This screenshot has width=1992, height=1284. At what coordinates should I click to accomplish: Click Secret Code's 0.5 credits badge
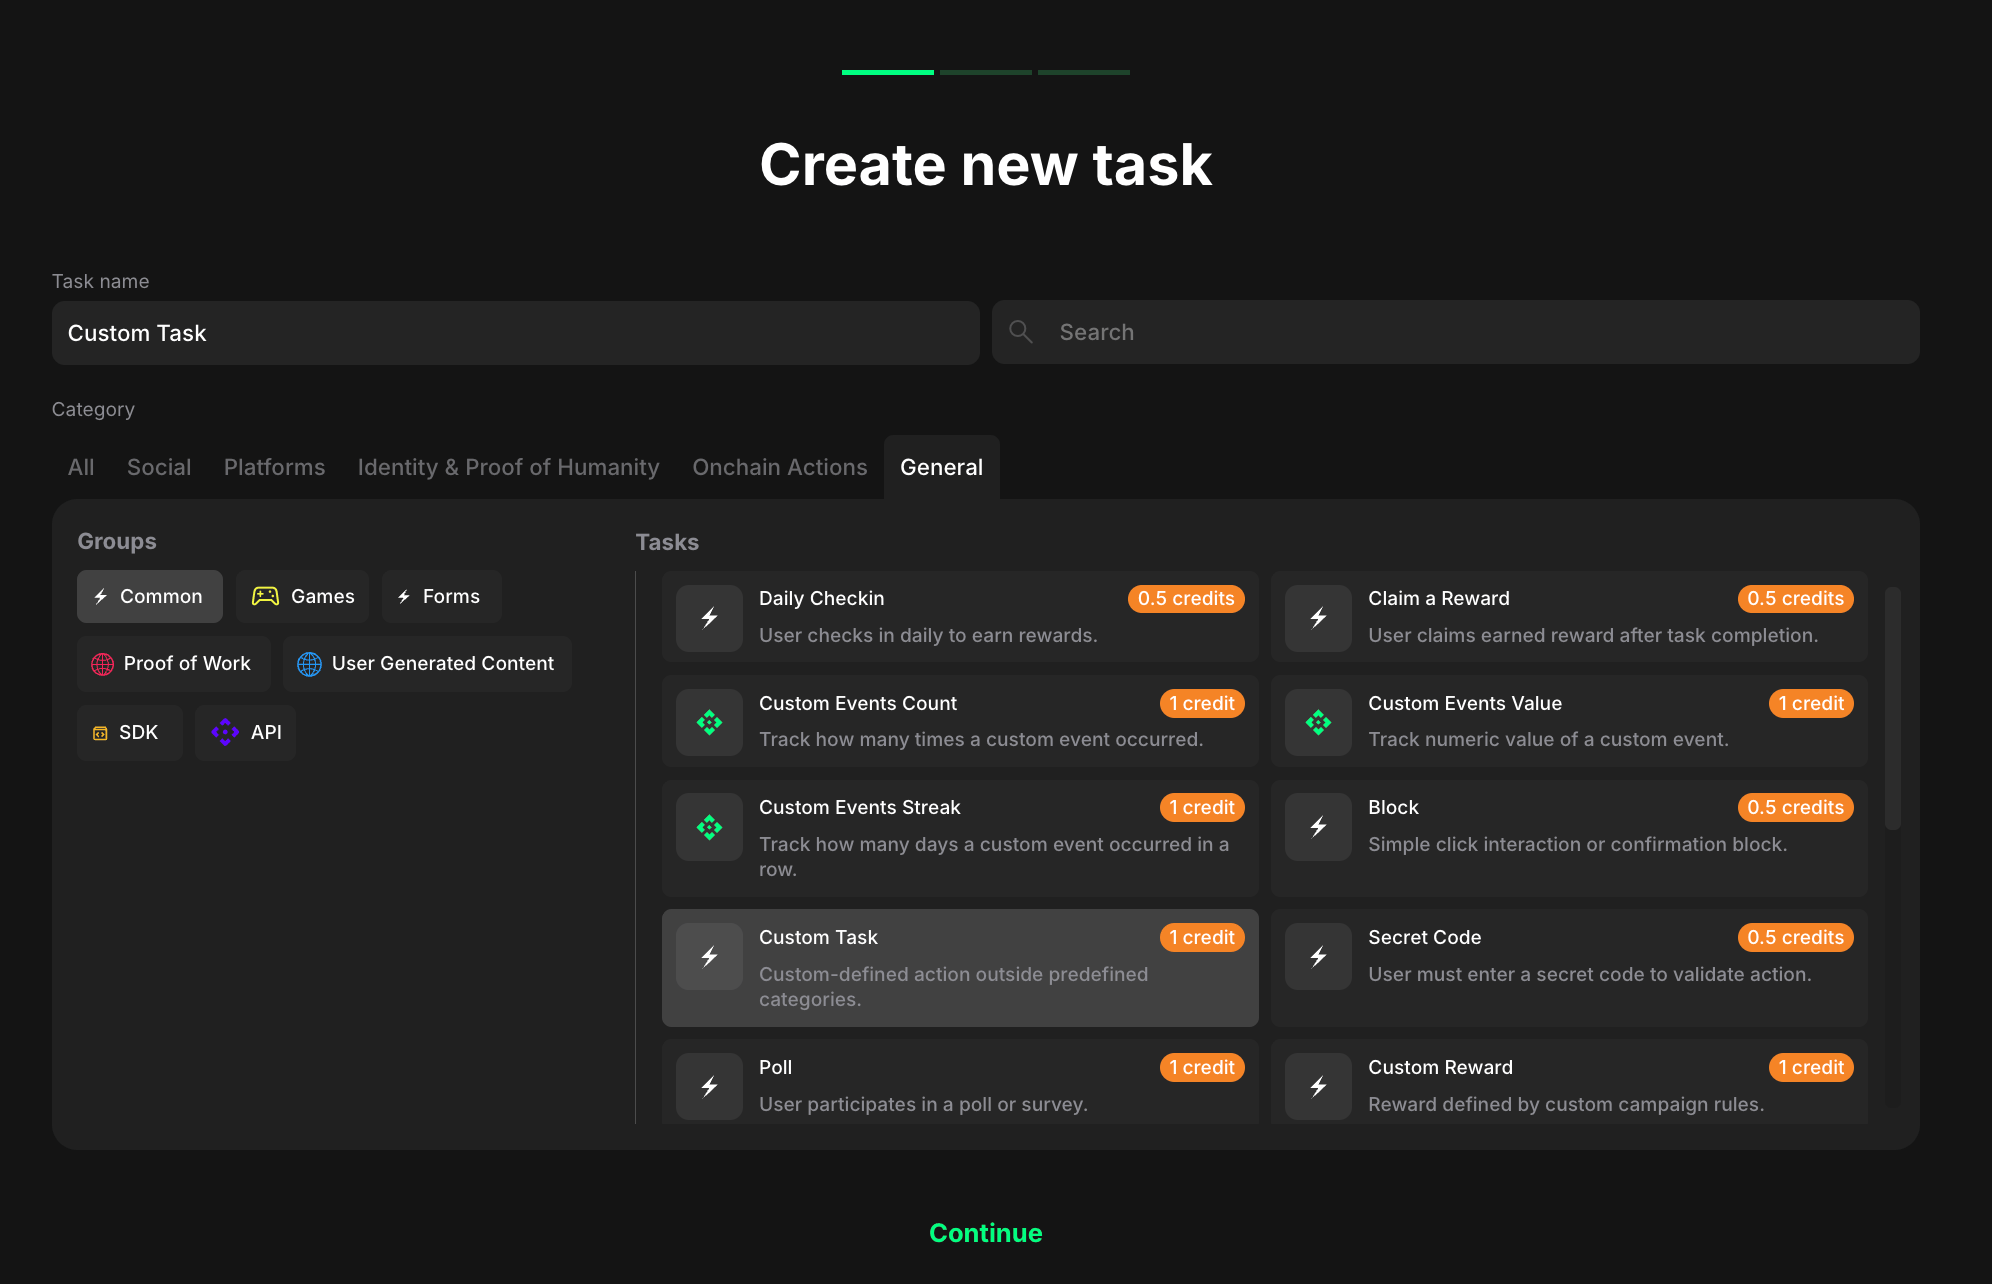(1795, 937)
